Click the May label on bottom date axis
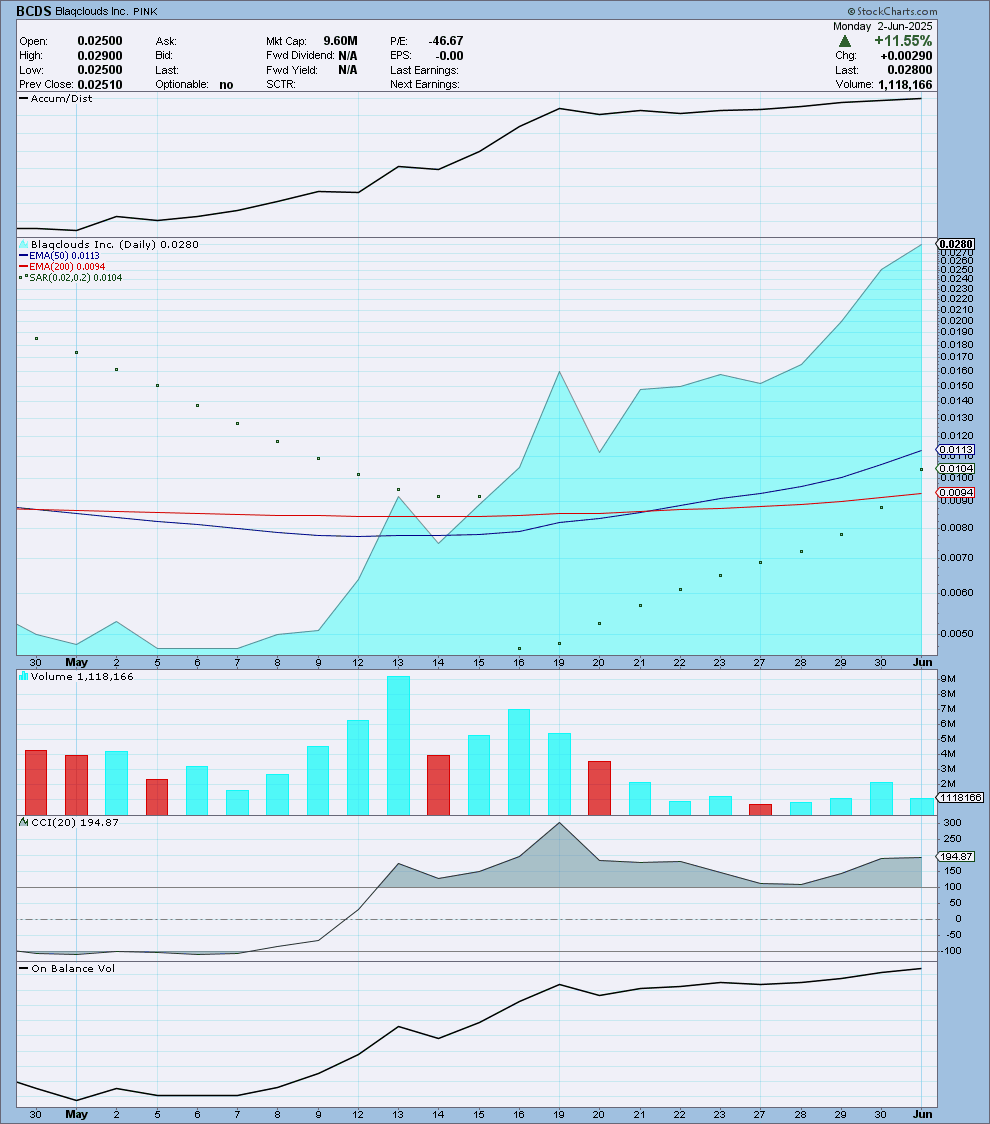Image resolution: width=990 pixels, height=1124 pixels. 77,1115
